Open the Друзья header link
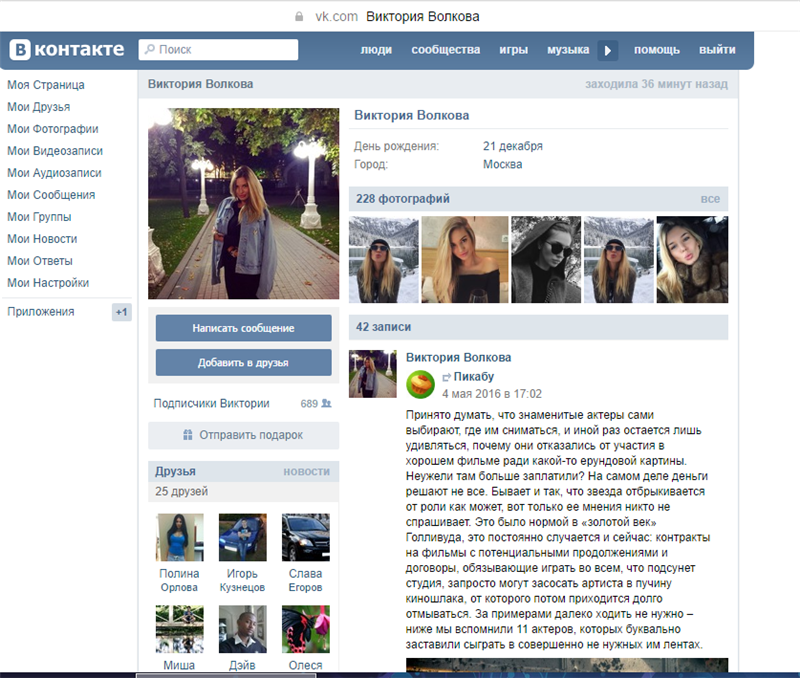Viewport: 800px width, 678px height. (175, 471)
